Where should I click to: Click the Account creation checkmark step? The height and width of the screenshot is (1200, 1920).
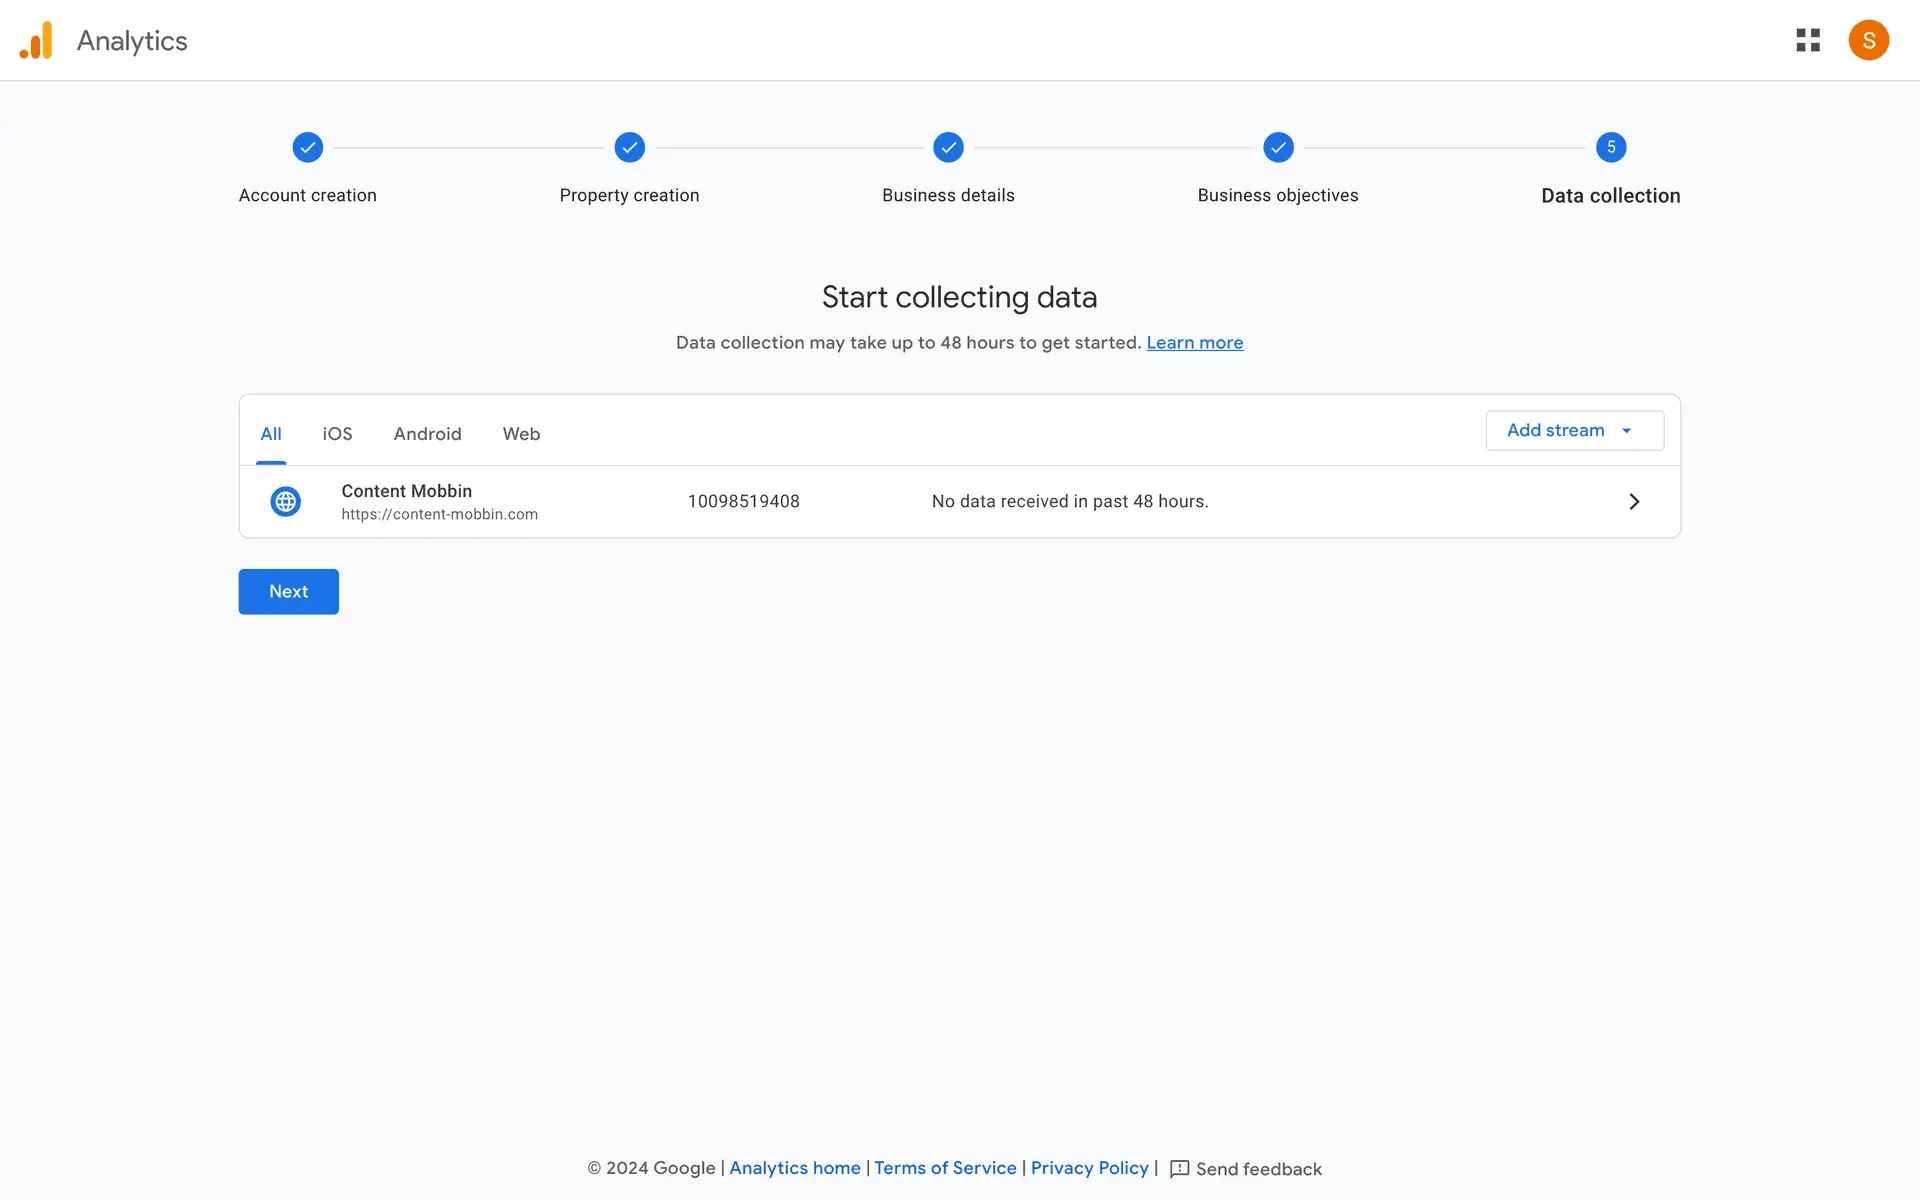[308, 147]
